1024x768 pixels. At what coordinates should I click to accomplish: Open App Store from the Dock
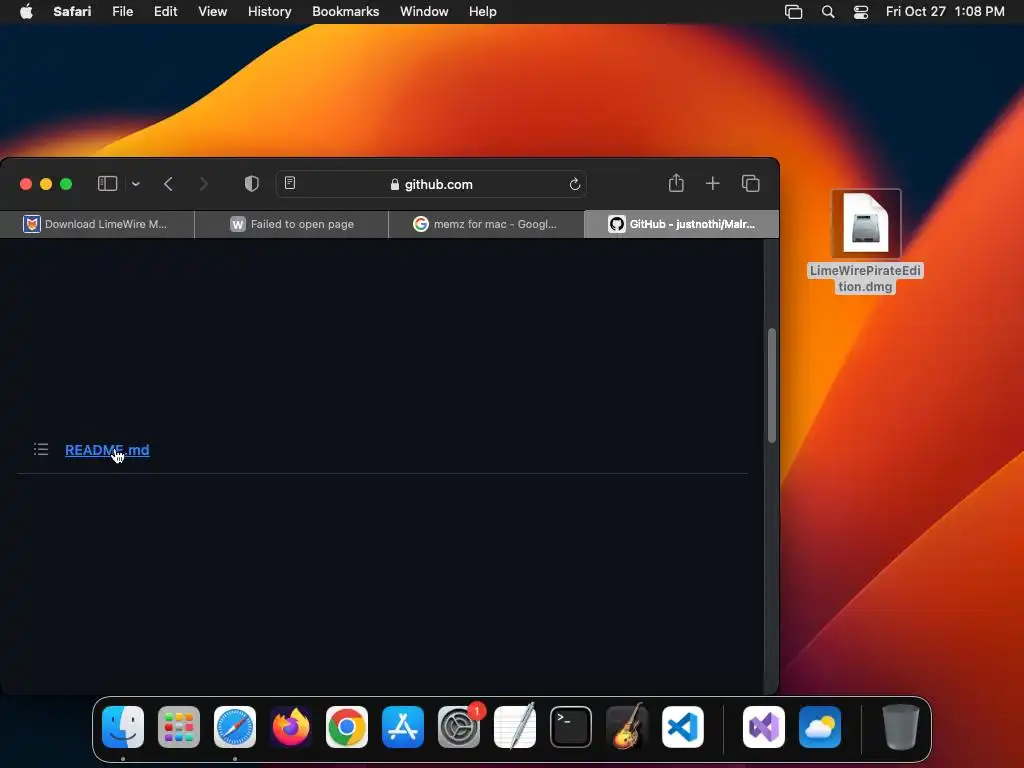(x=403, y=727)
